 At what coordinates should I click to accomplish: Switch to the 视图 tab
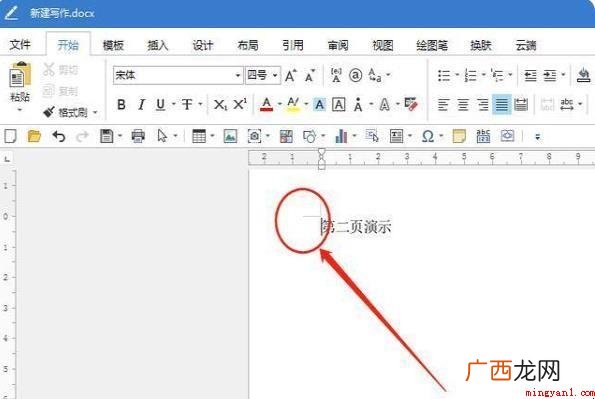click(x=382, y=45)
